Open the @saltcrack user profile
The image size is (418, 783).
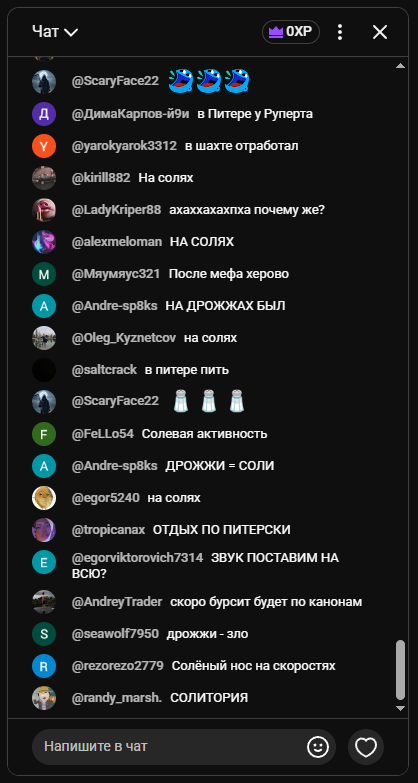point(104,370)
